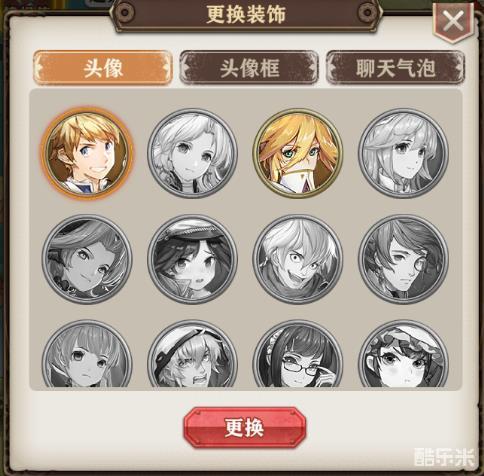Pick the grayed braided-hair girl avatar

point(192,154)
